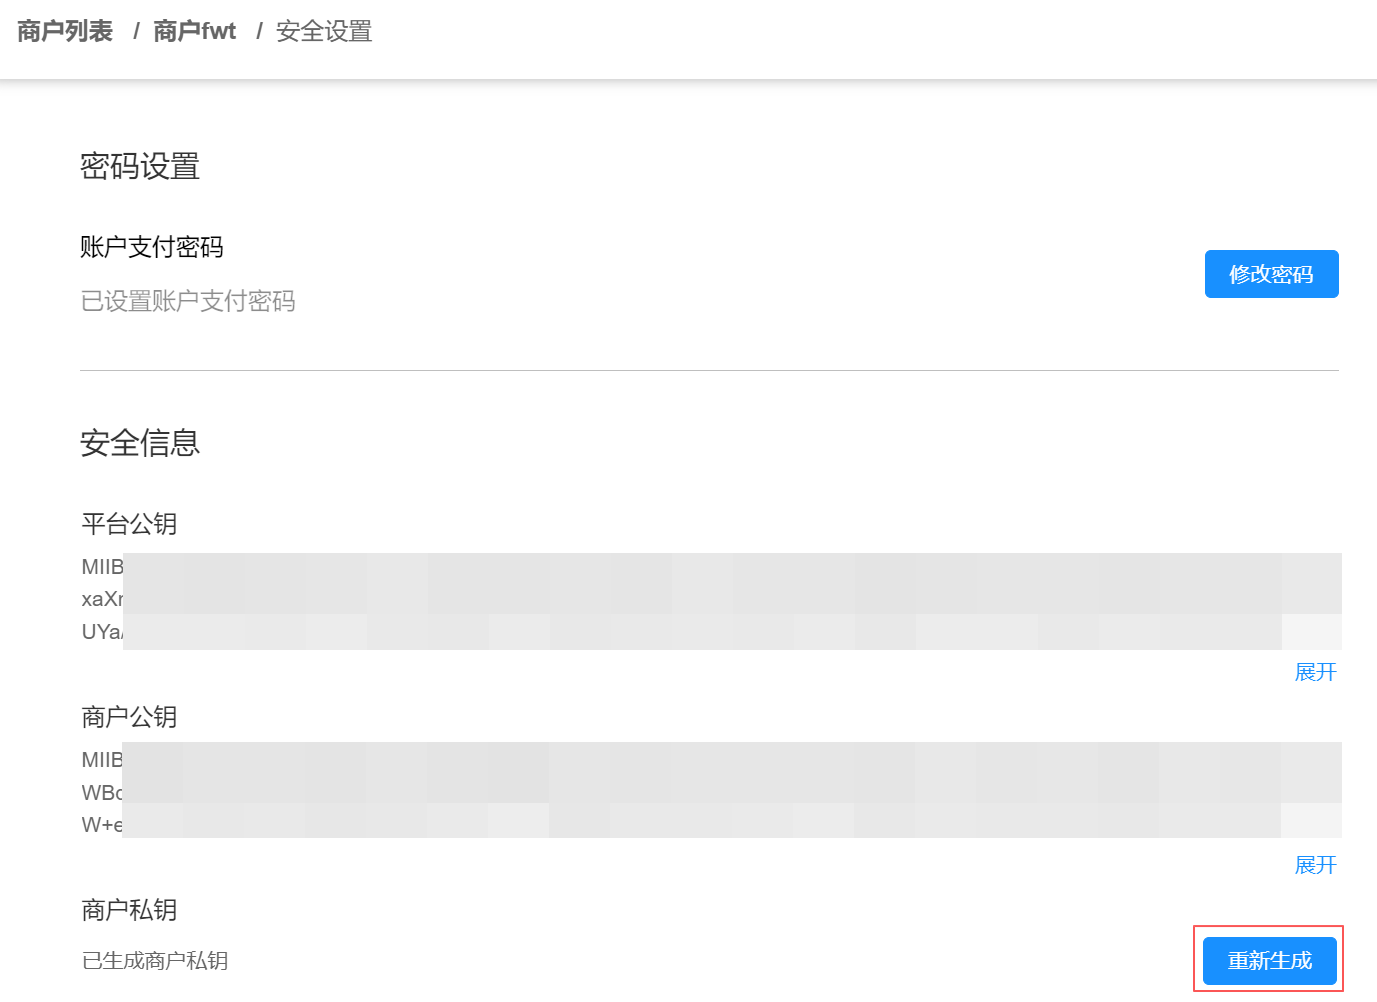The width and height of the screenshot is (1377, 1002).
Task: Select the 安全设置 breadcrumb entry
Action: click(x=323, y=31)
